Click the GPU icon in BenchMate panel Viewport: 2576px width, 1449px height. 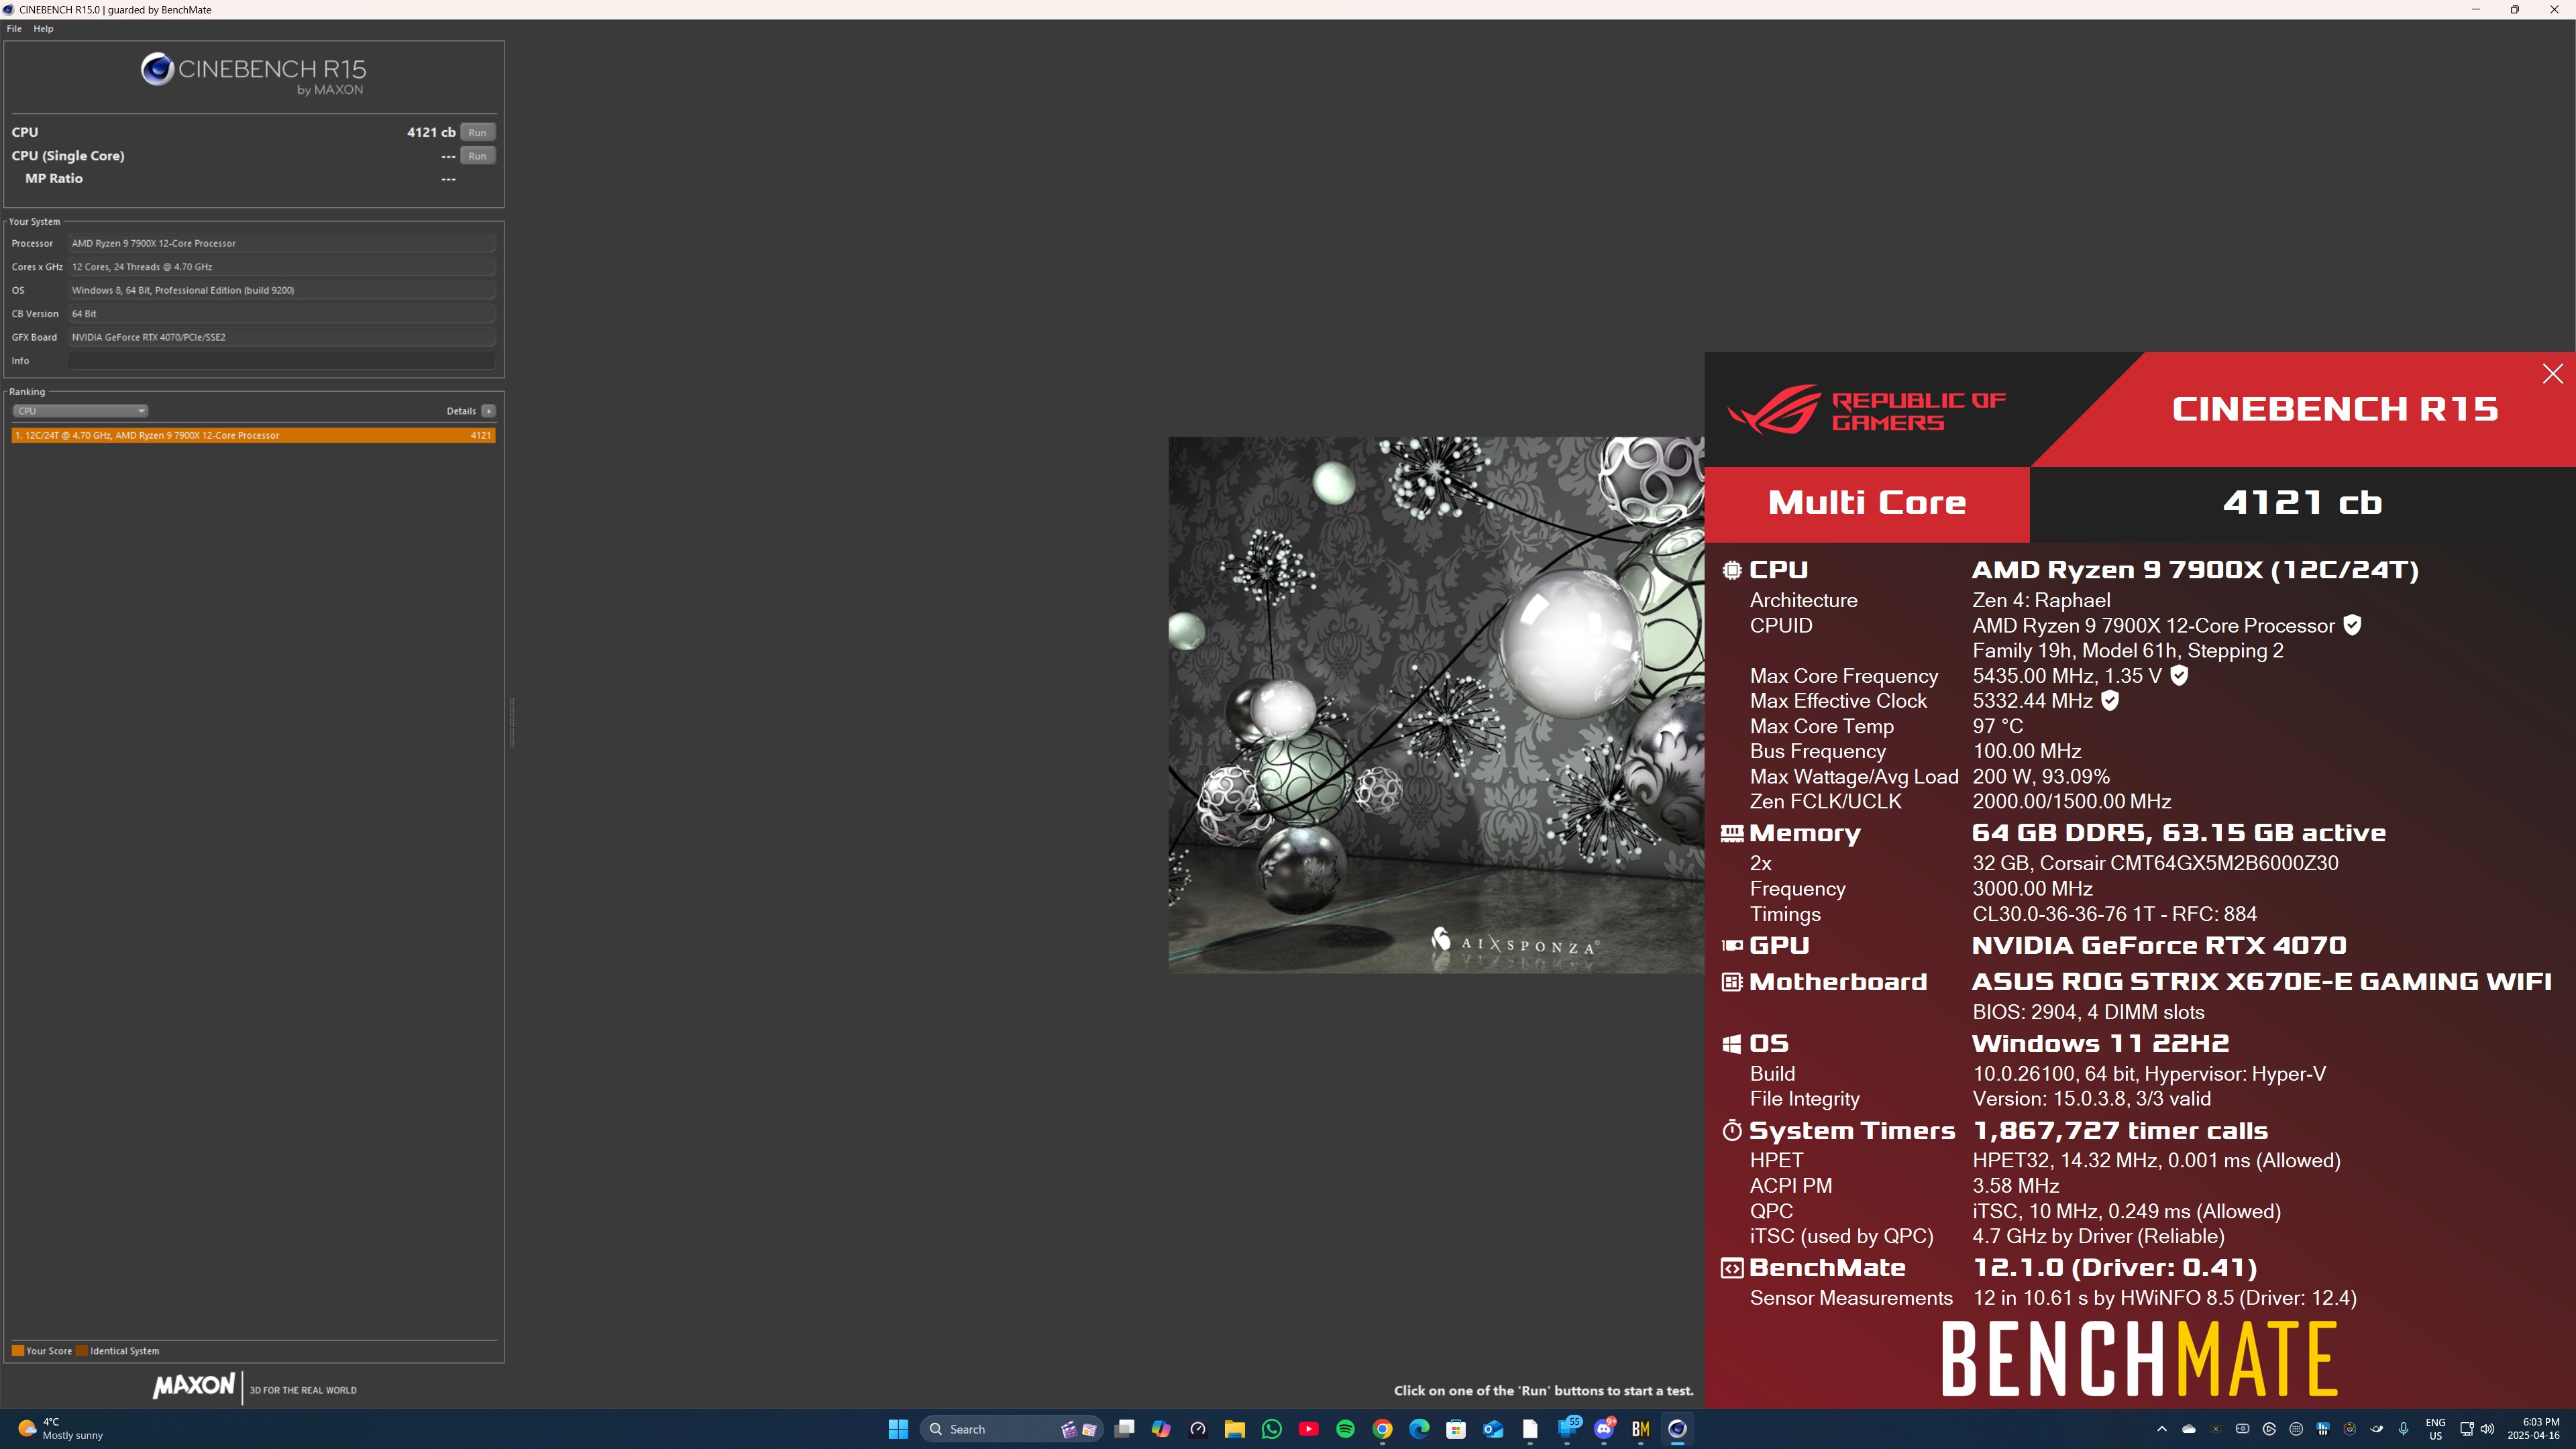click(x=1732, y=945)
